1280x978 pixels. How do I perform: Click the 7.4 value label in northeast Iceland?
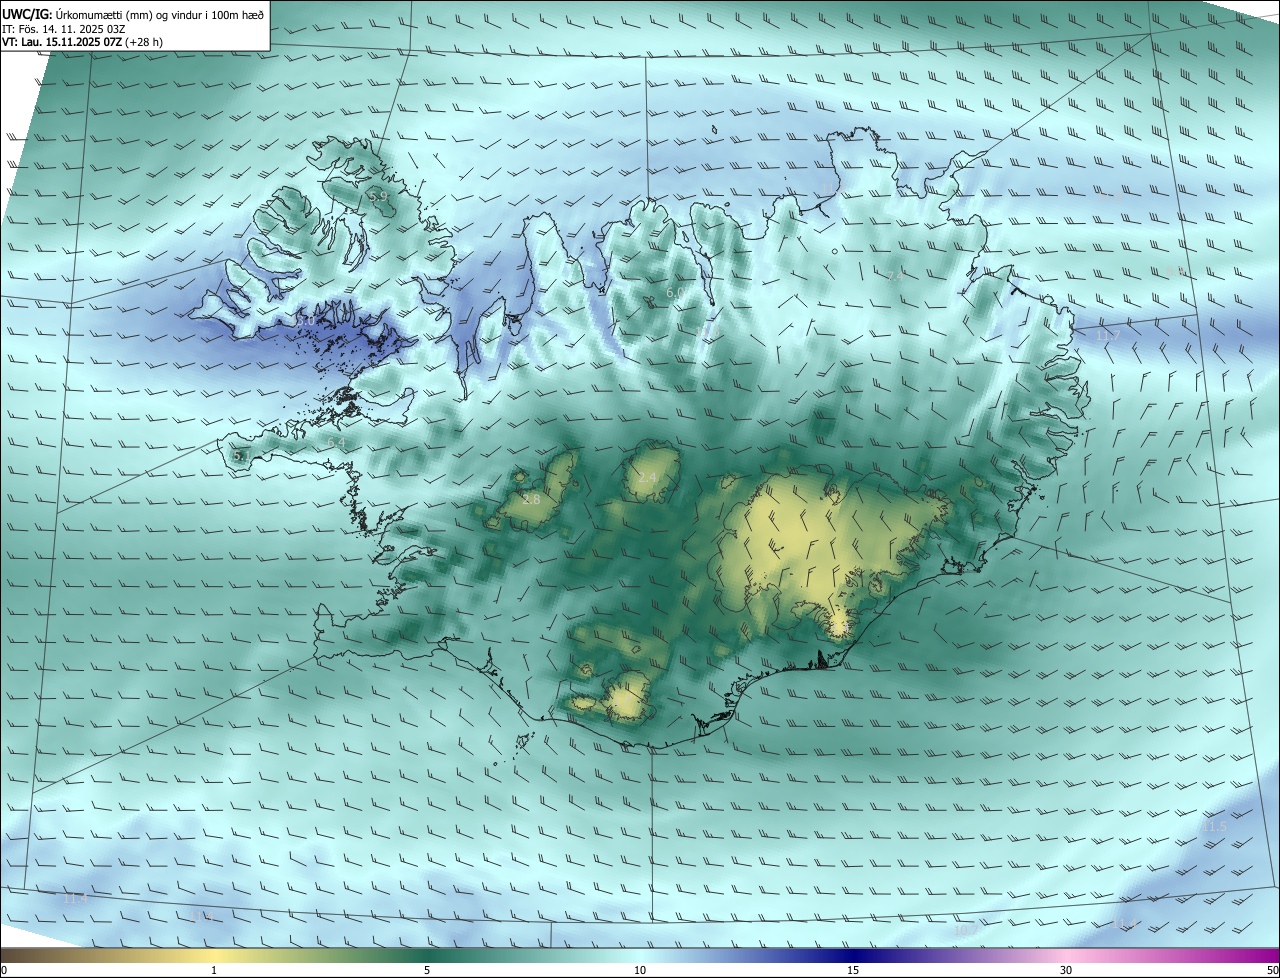point(895,275)
